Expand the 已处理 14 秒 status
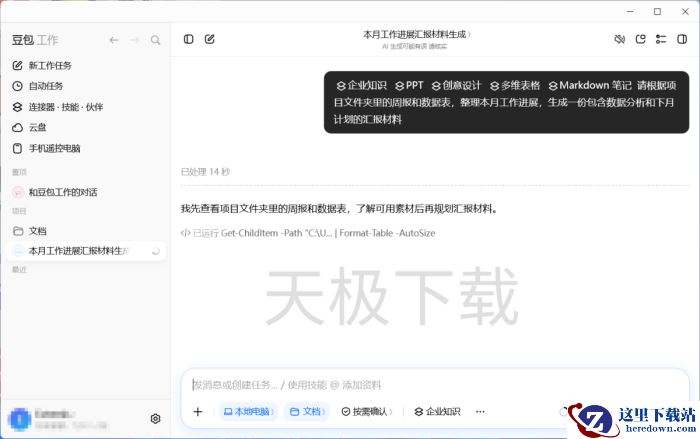This screenshot has width=700, height=439. (205, 172)
